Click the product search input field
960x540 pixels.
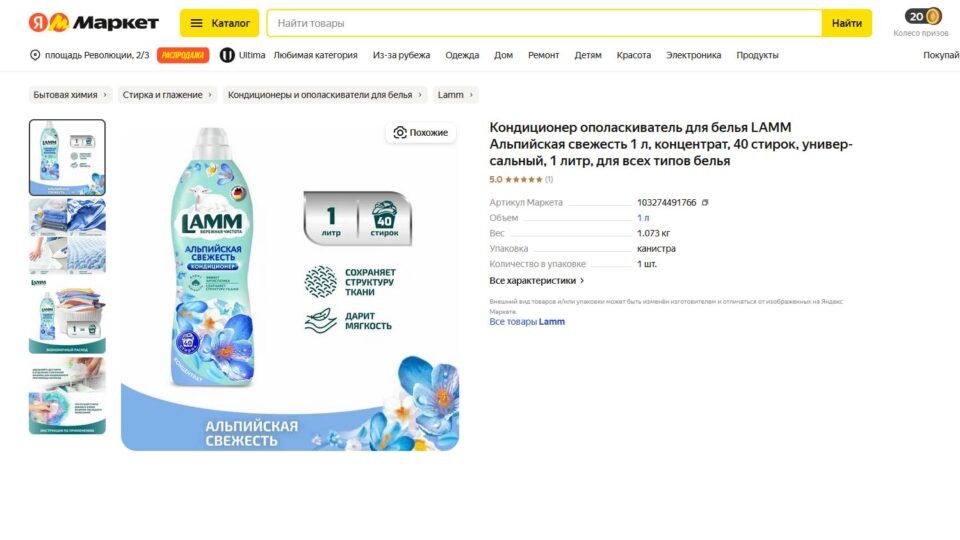tap(543, 23)
